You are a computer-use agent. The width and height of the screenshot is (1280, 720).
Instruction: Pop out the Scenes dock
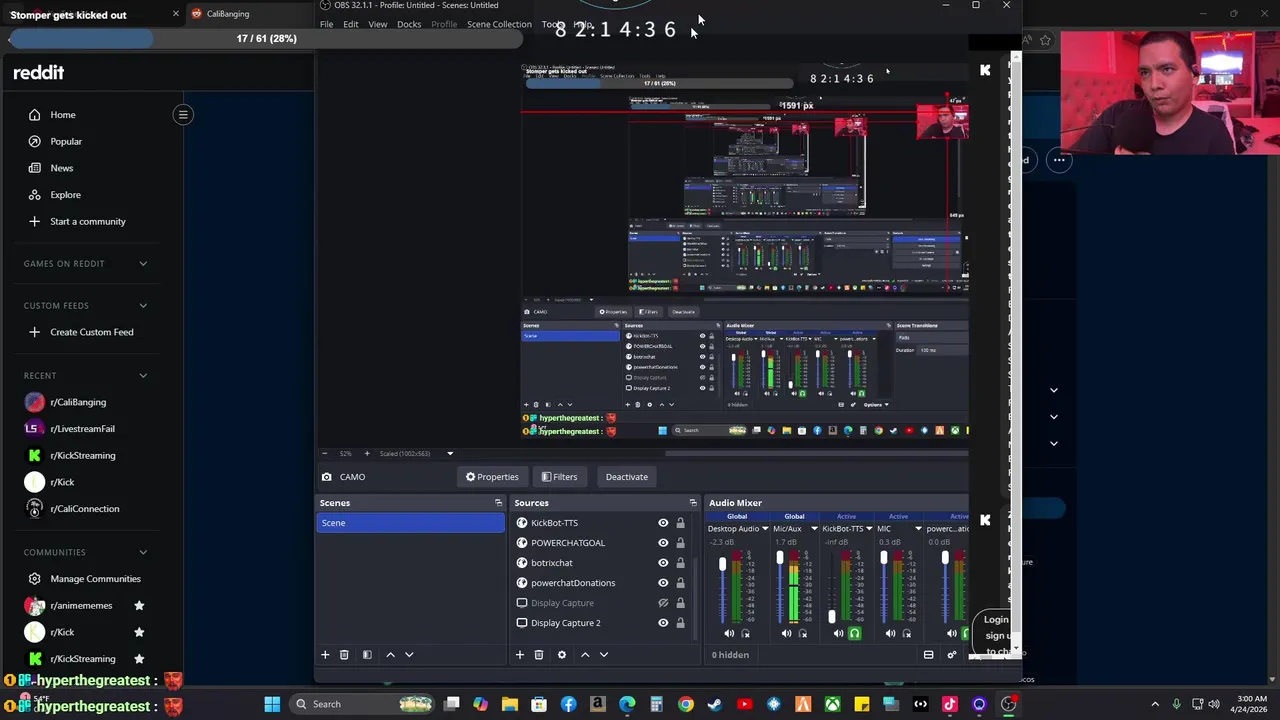(x=498, y=503)
